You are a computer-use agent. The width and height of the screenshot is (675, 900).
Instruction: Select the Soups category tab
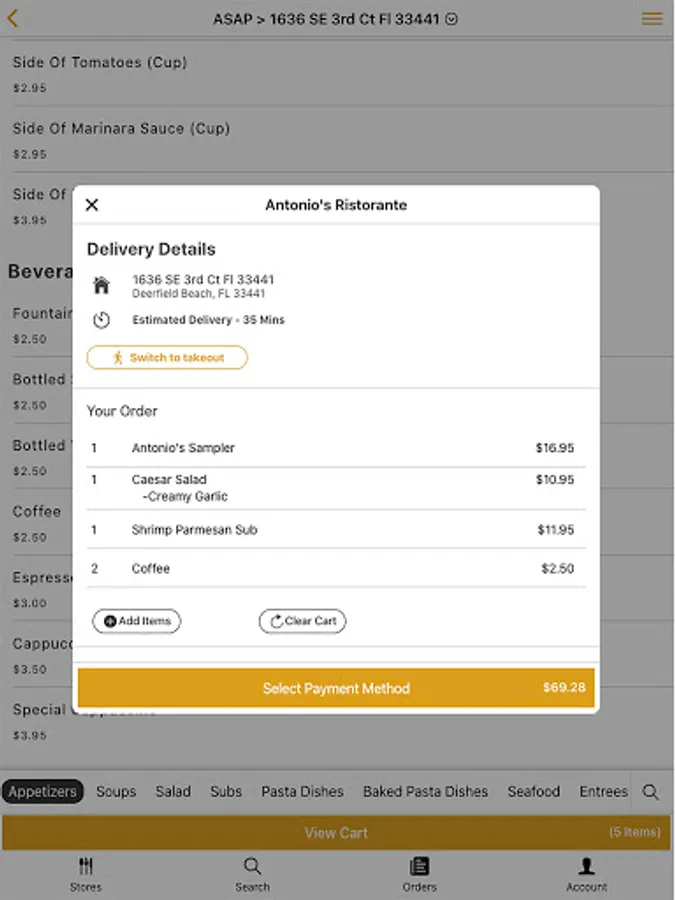(116, 791)
